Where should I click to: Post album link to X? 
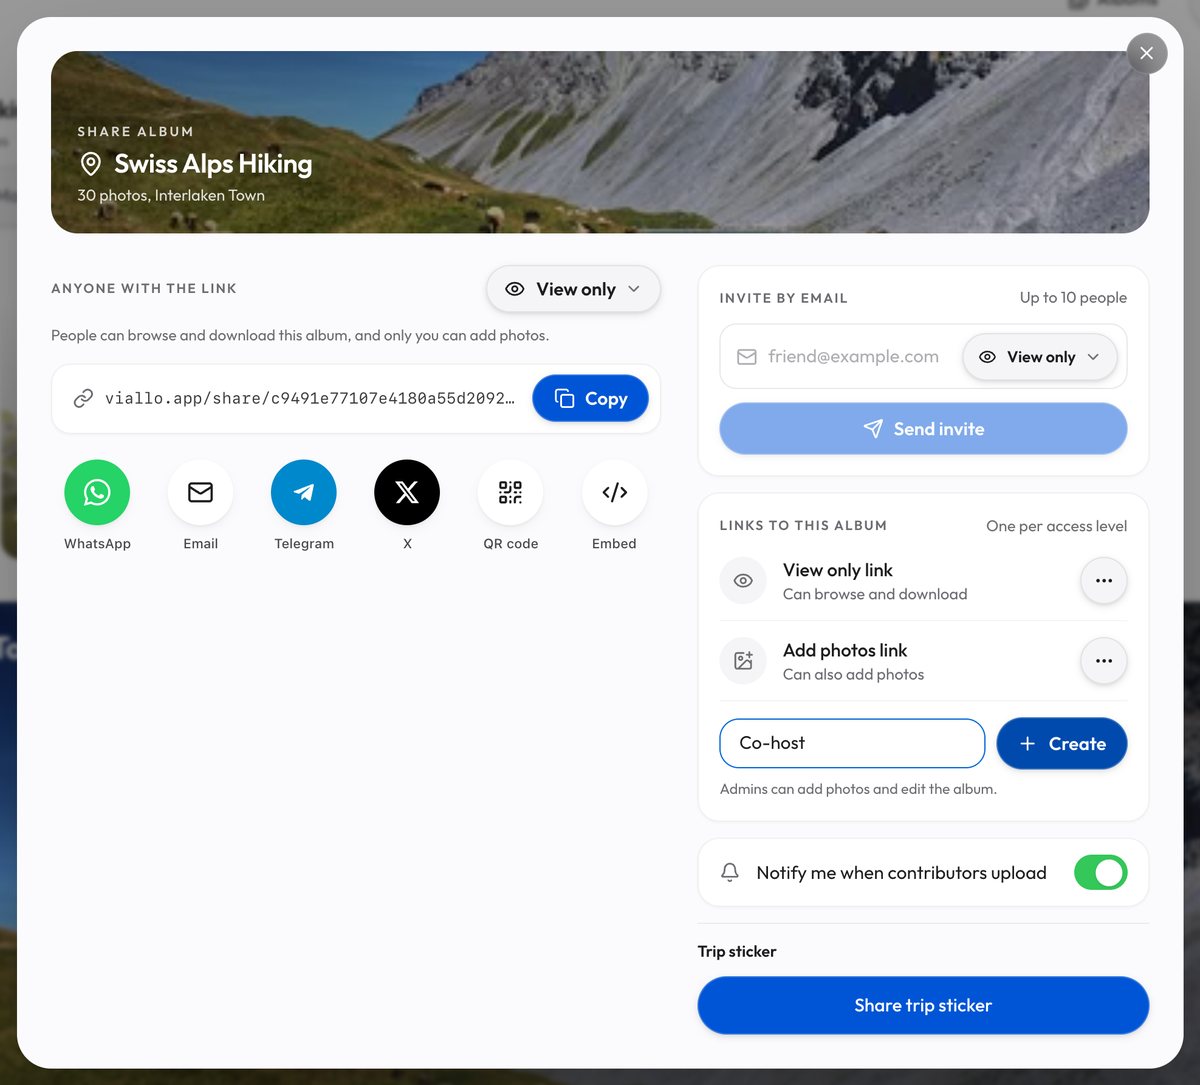click(407, 492)
